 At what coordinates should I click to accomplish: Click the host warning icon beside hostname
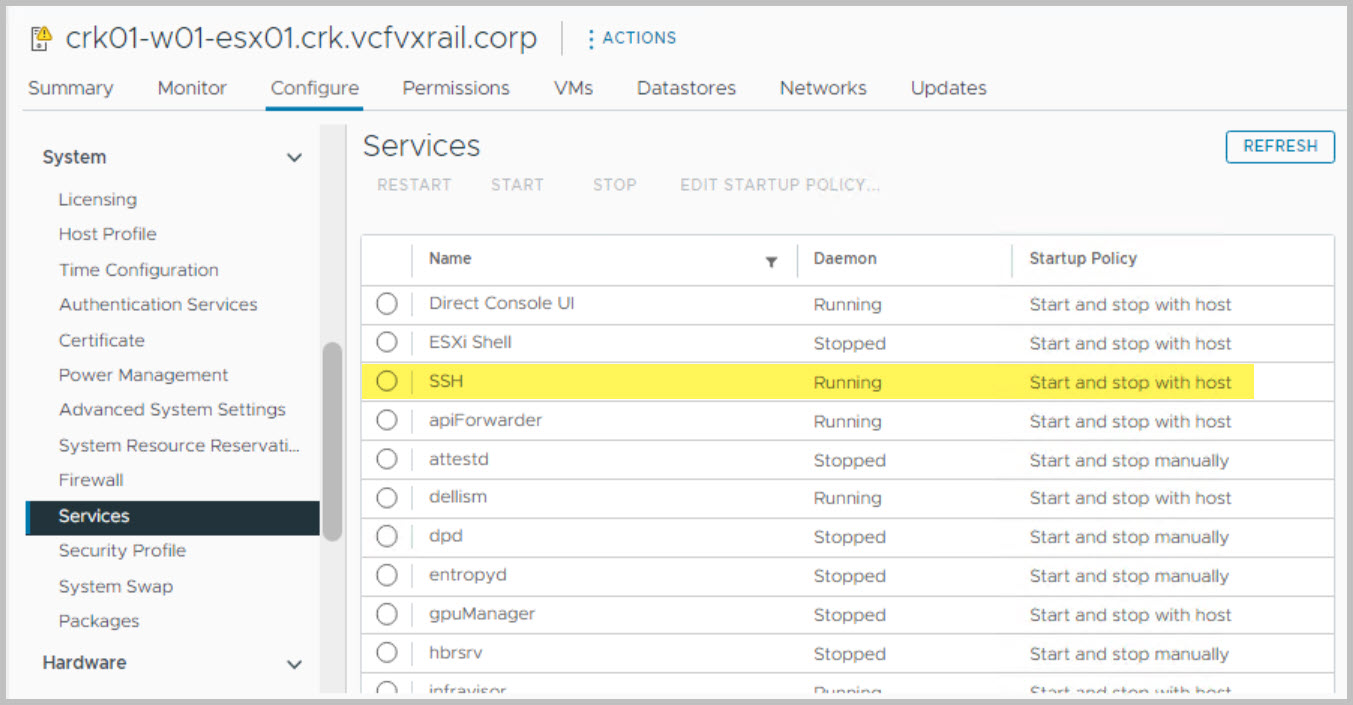[x=41, y=39]
